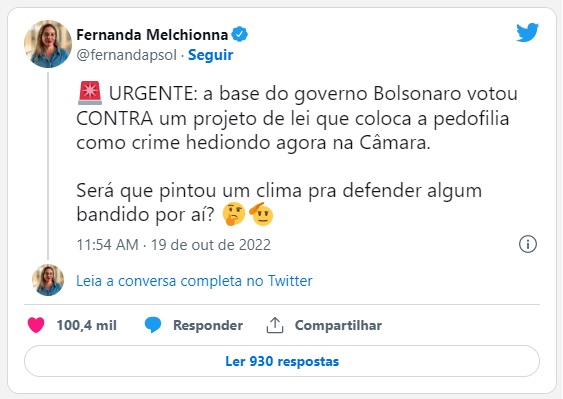Click the blue verified badge
This screenshot has height=399, width=563.
pyautogui.click(x=239, y=34)
